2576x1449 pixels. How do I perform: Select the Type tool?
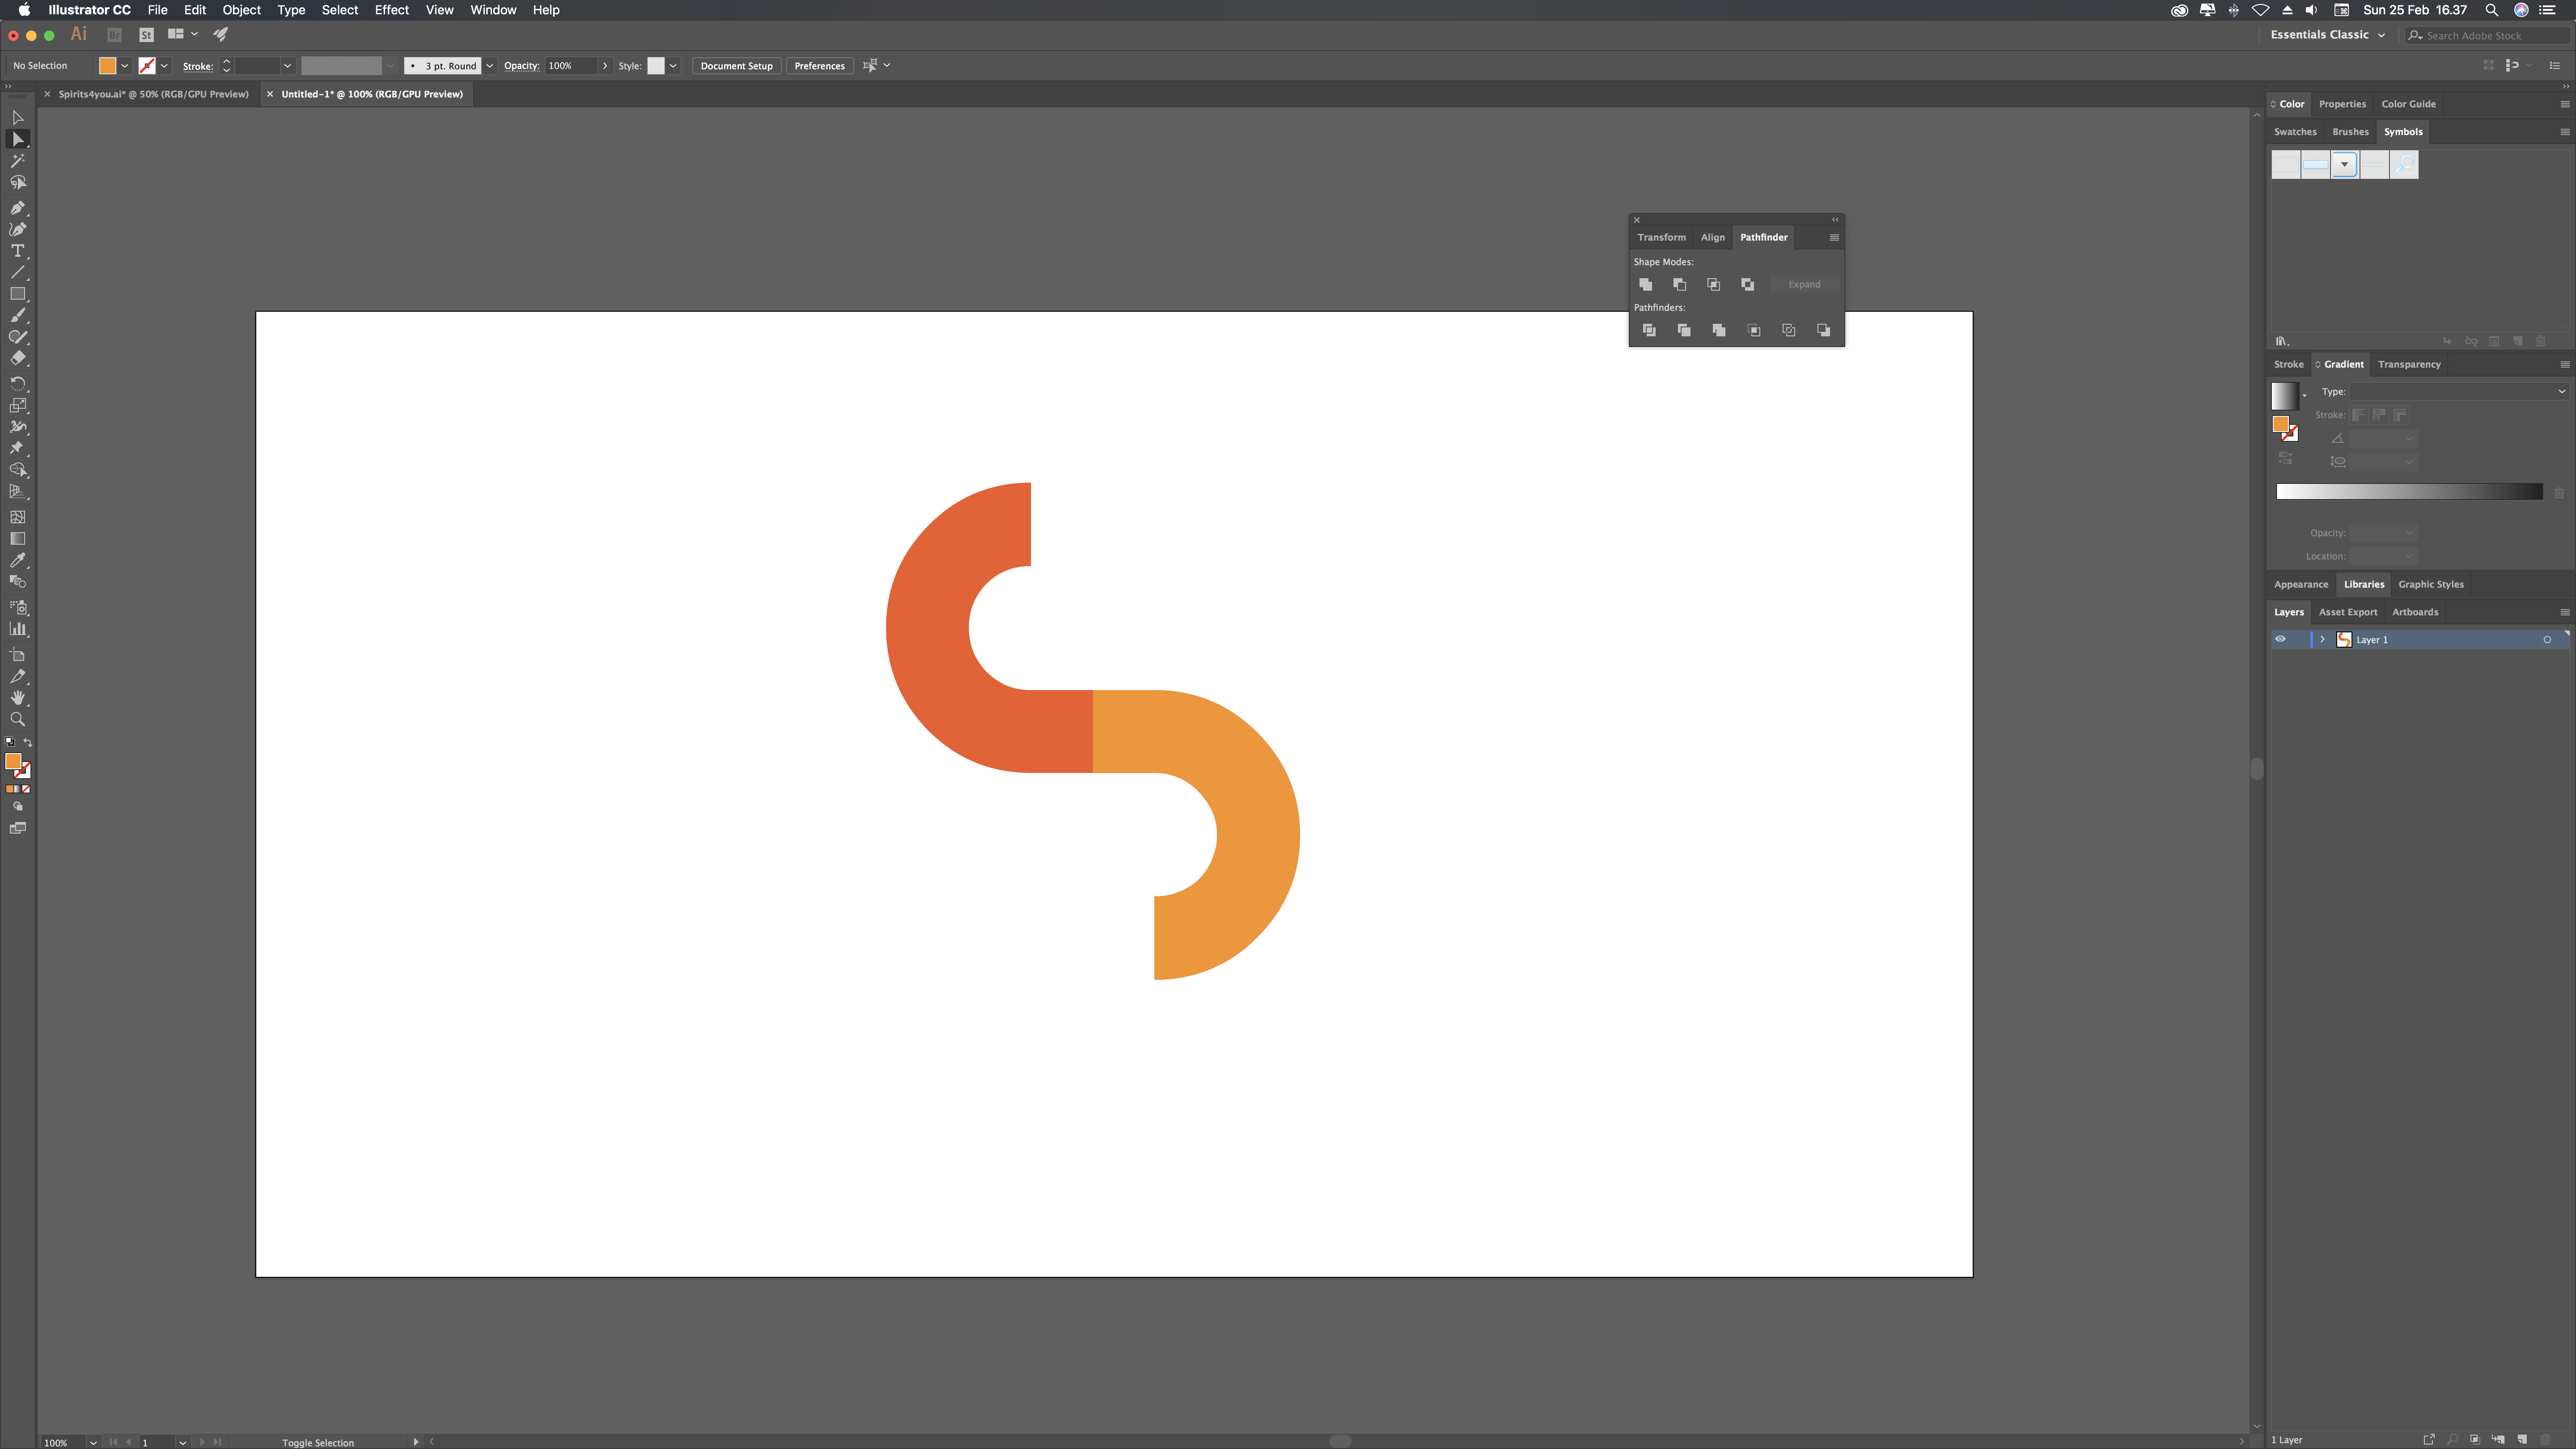pos(17,251)
